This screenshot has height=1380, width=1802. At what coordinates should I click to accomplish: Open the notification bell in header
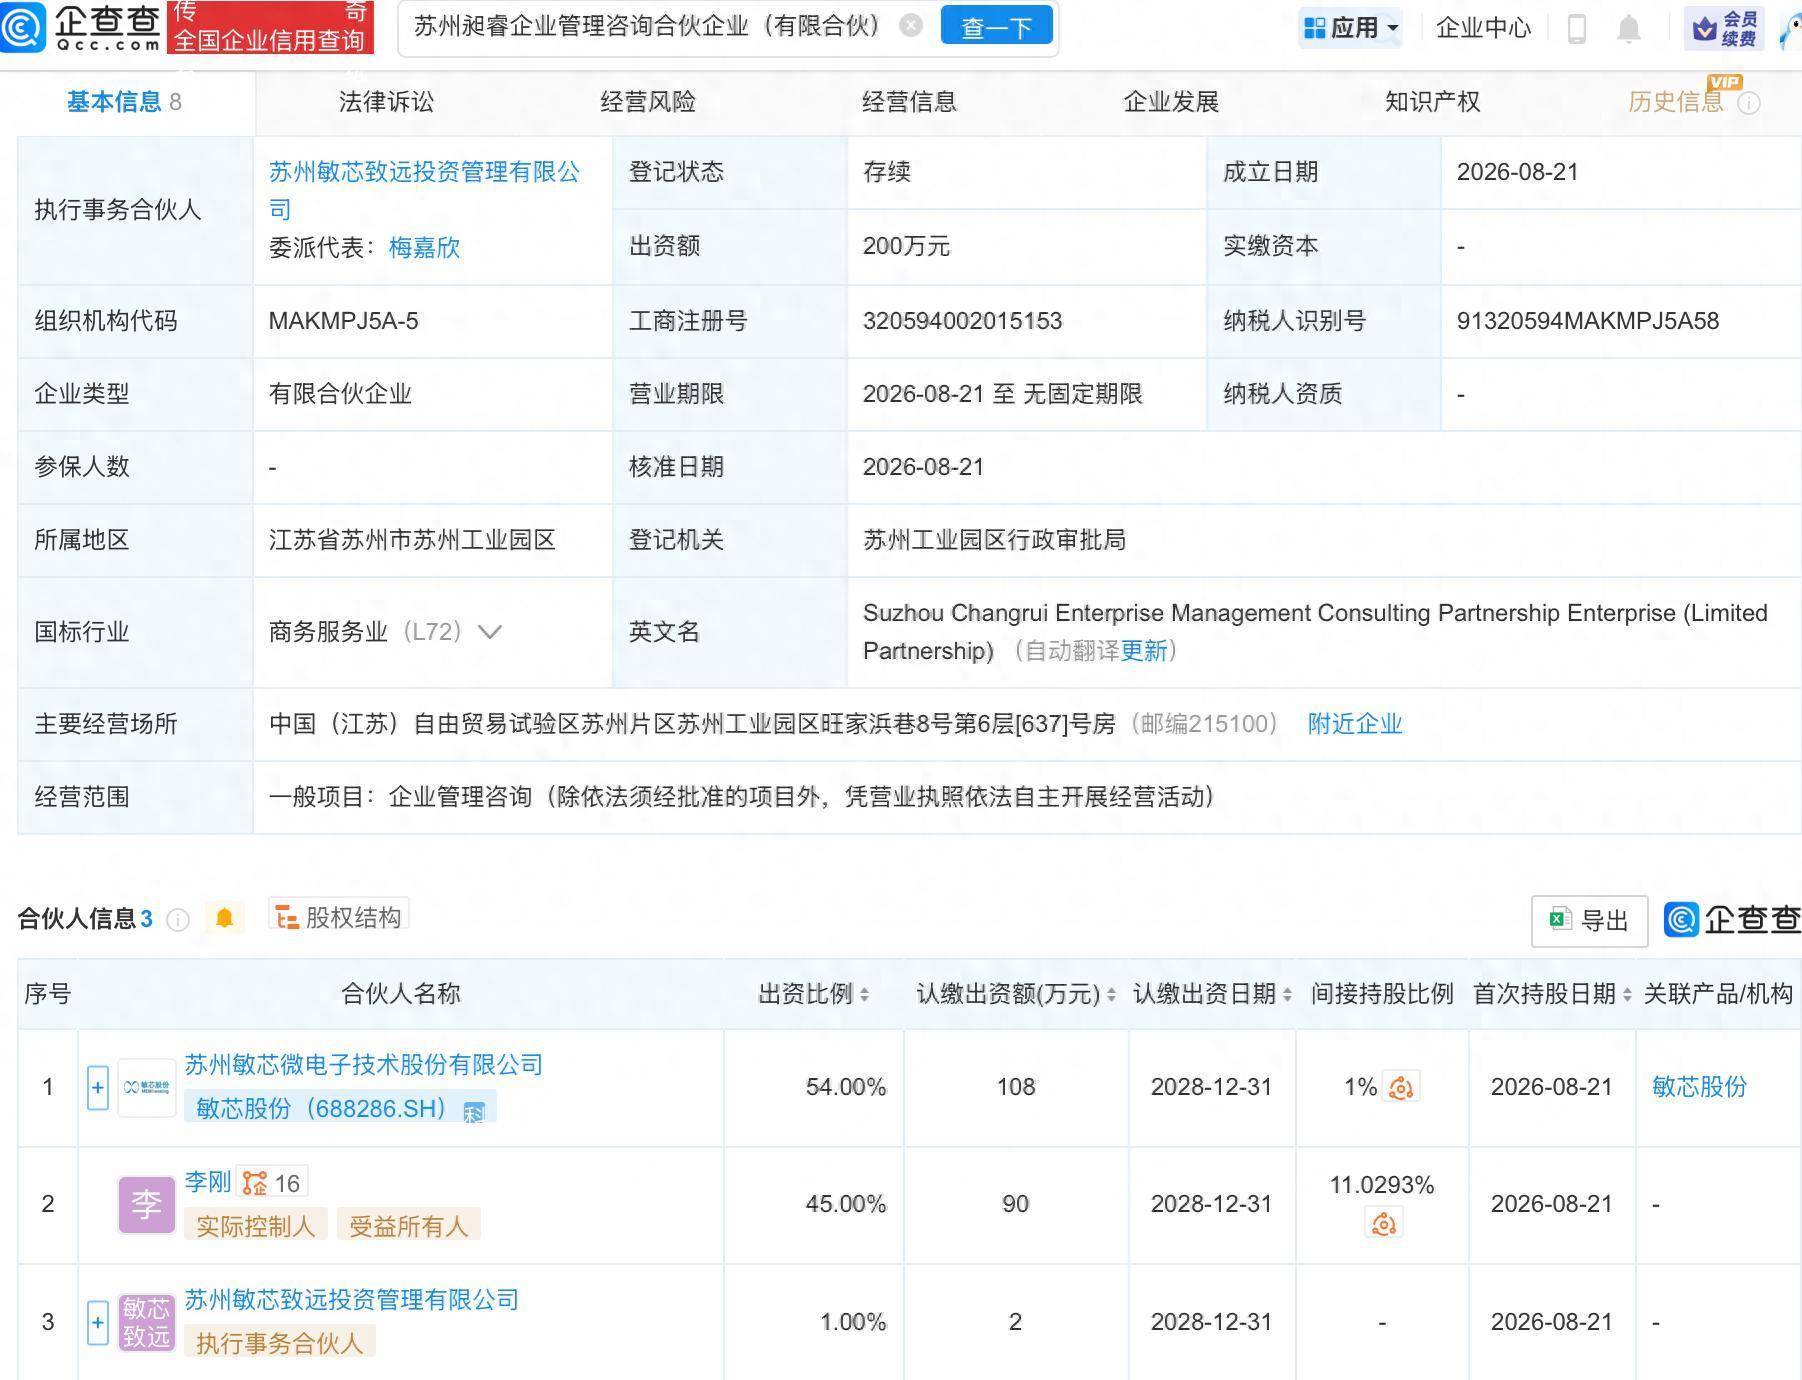click(1629, 29)
